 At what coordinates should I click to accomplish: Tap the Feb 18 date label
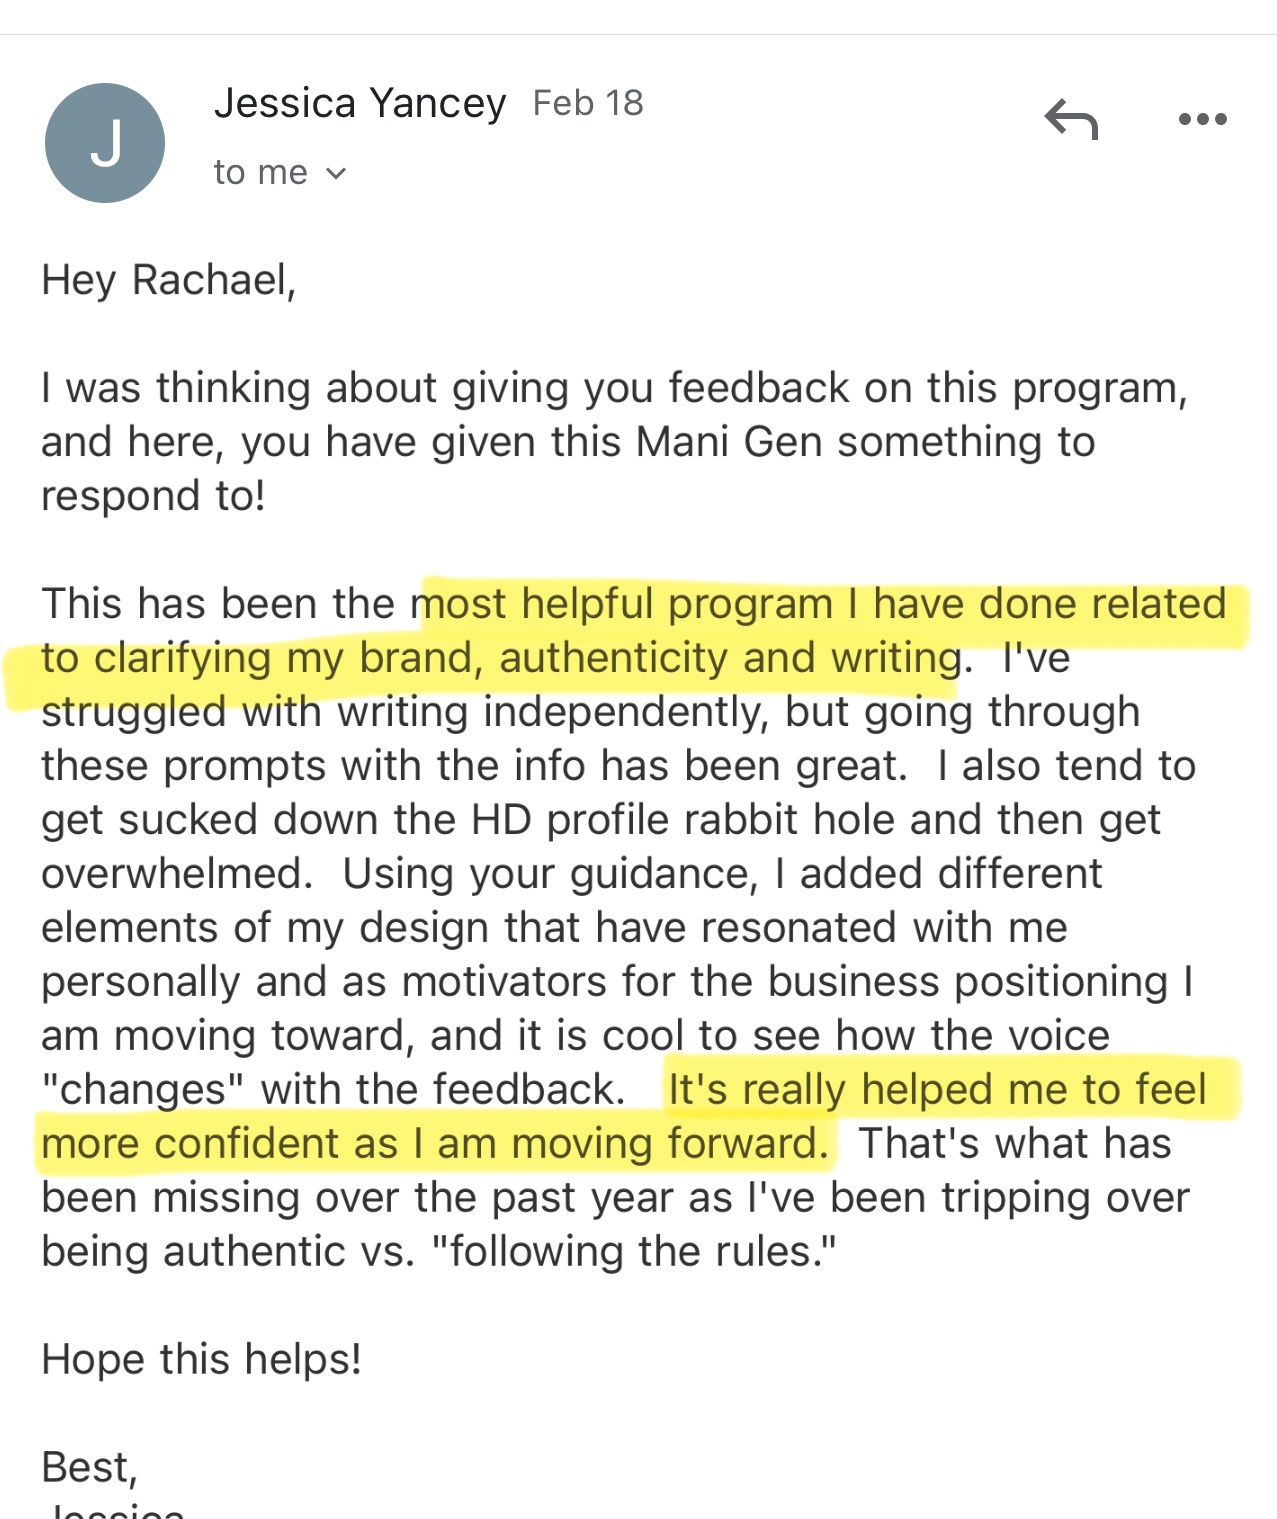pyautogui.click(x=588, y=104)
